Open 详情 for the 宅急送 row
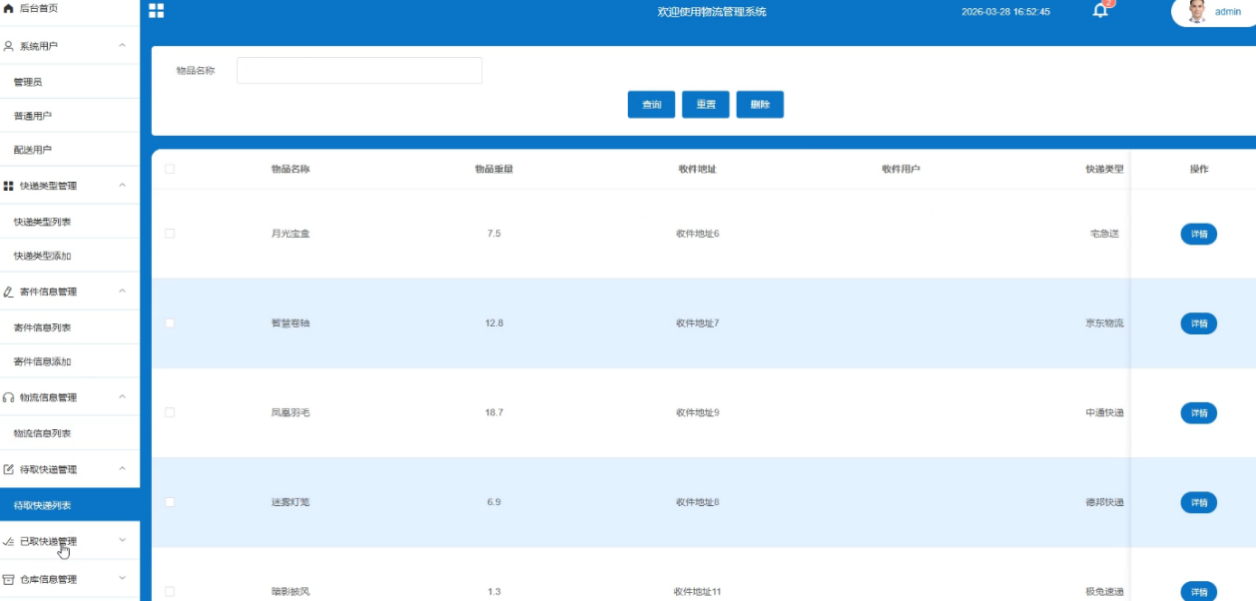Screen dimensions: 1256x601 click(1199, 234)
